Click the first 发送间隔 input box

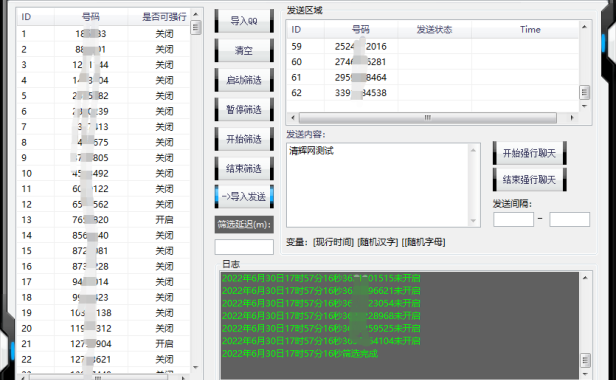click(x=513, y=220)
